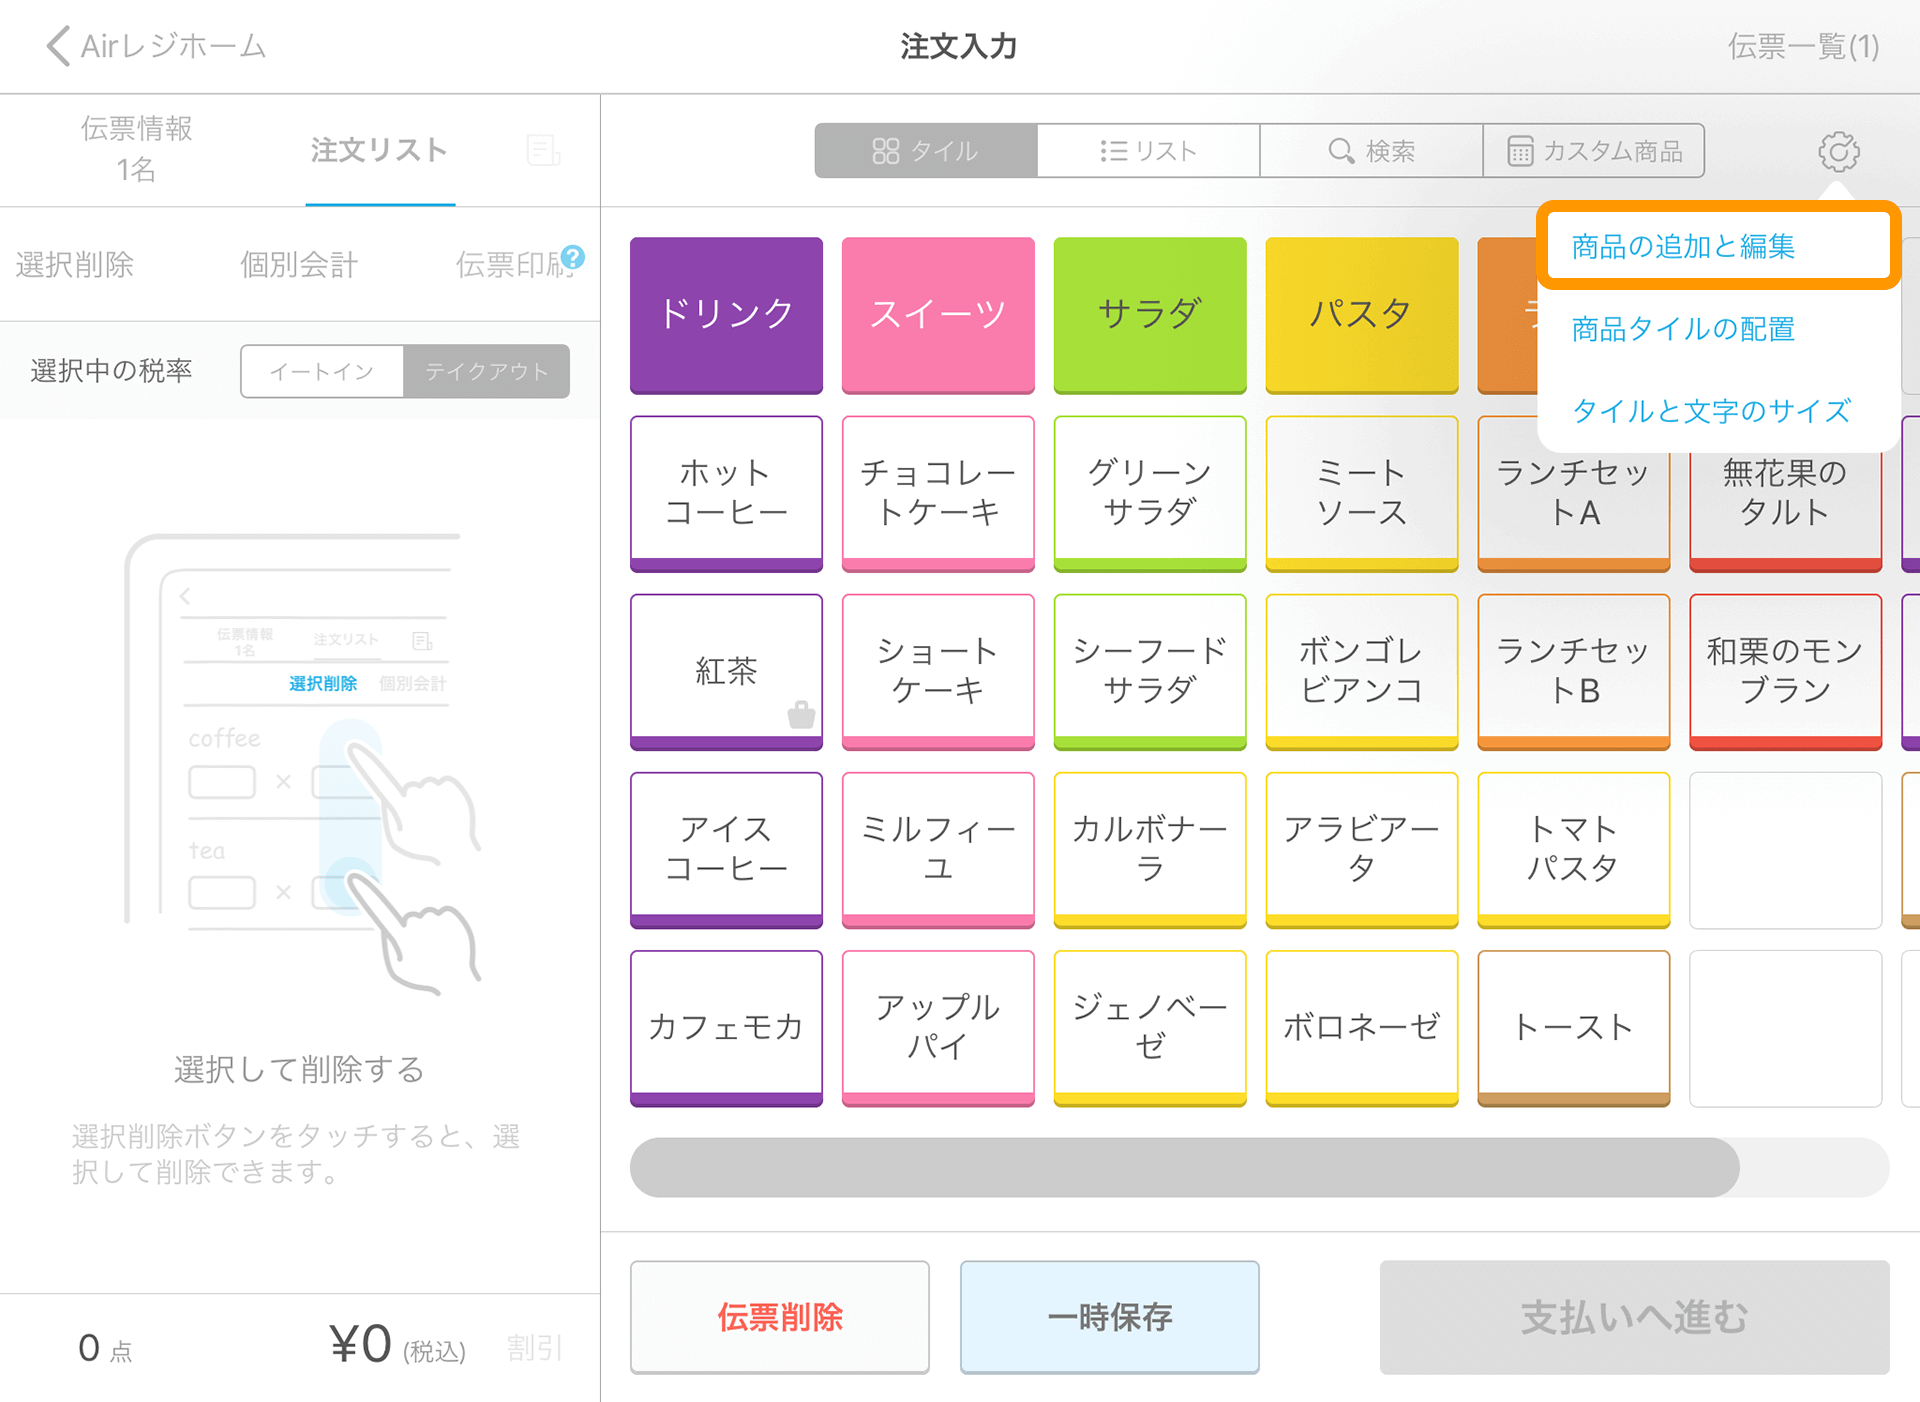Add ジェノベーゼ to the order
The width and height of the screenshot is (1920, 1402).
(1150, 1027)
